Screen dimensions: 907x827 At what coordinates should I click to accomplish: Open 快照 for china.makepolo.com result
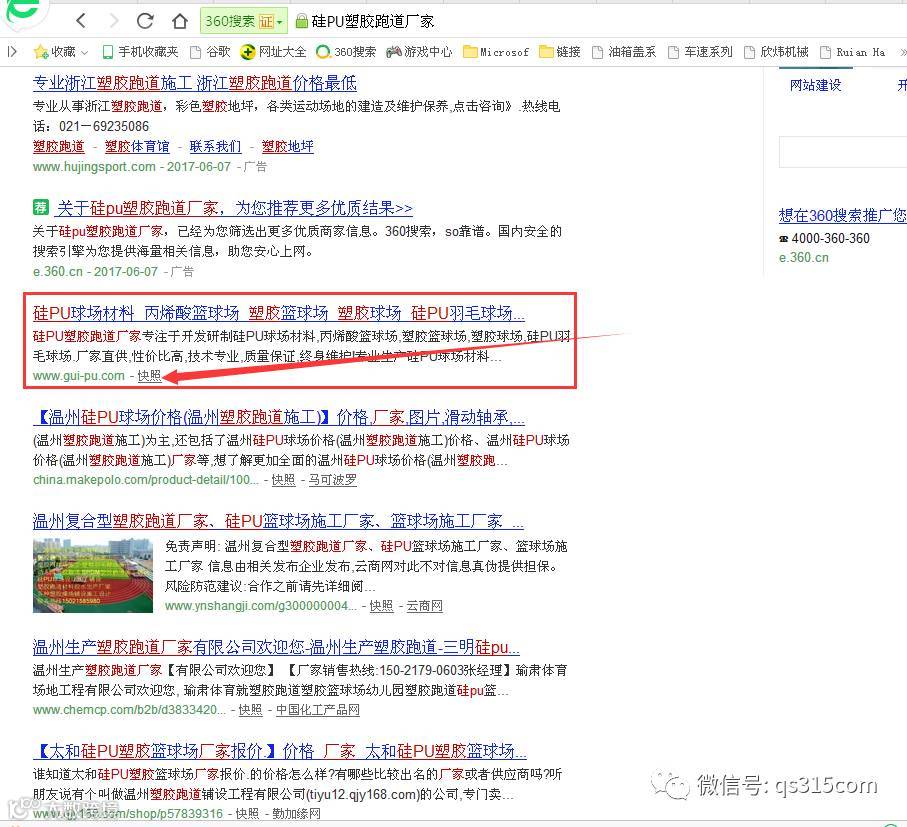point(283,480)
